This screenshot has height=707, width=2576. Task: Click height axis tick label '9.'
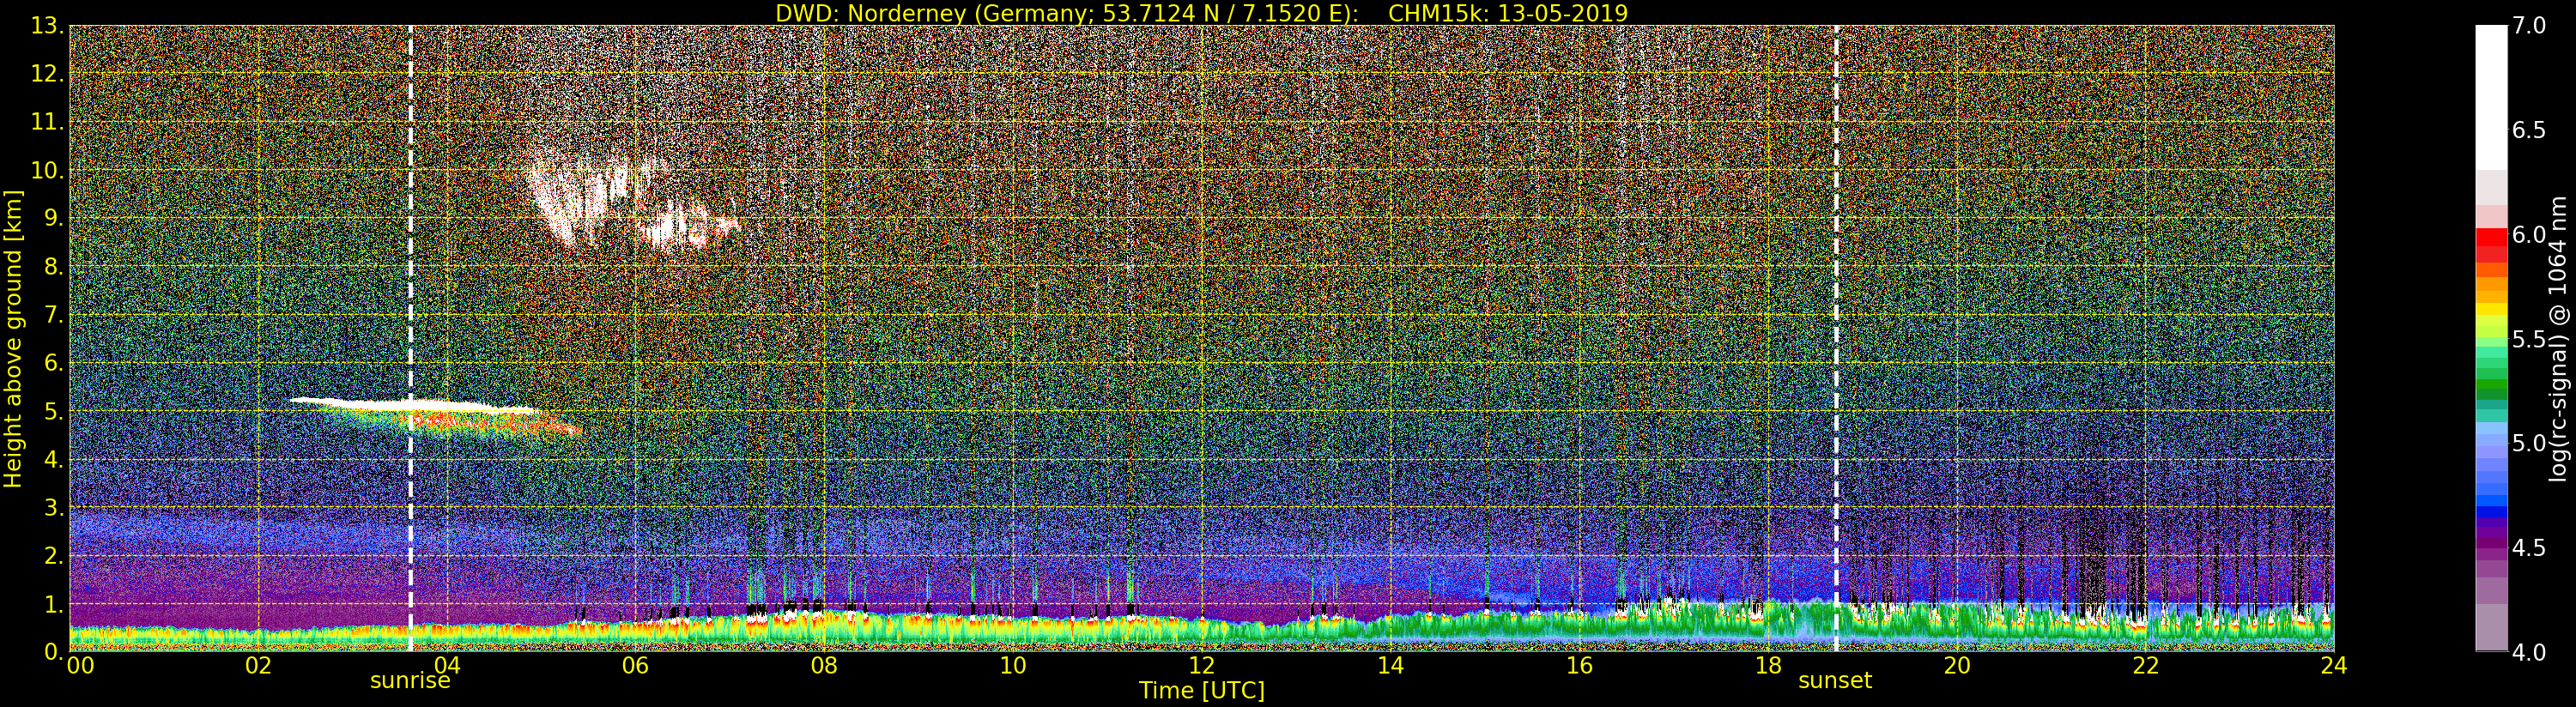[54, 218]
